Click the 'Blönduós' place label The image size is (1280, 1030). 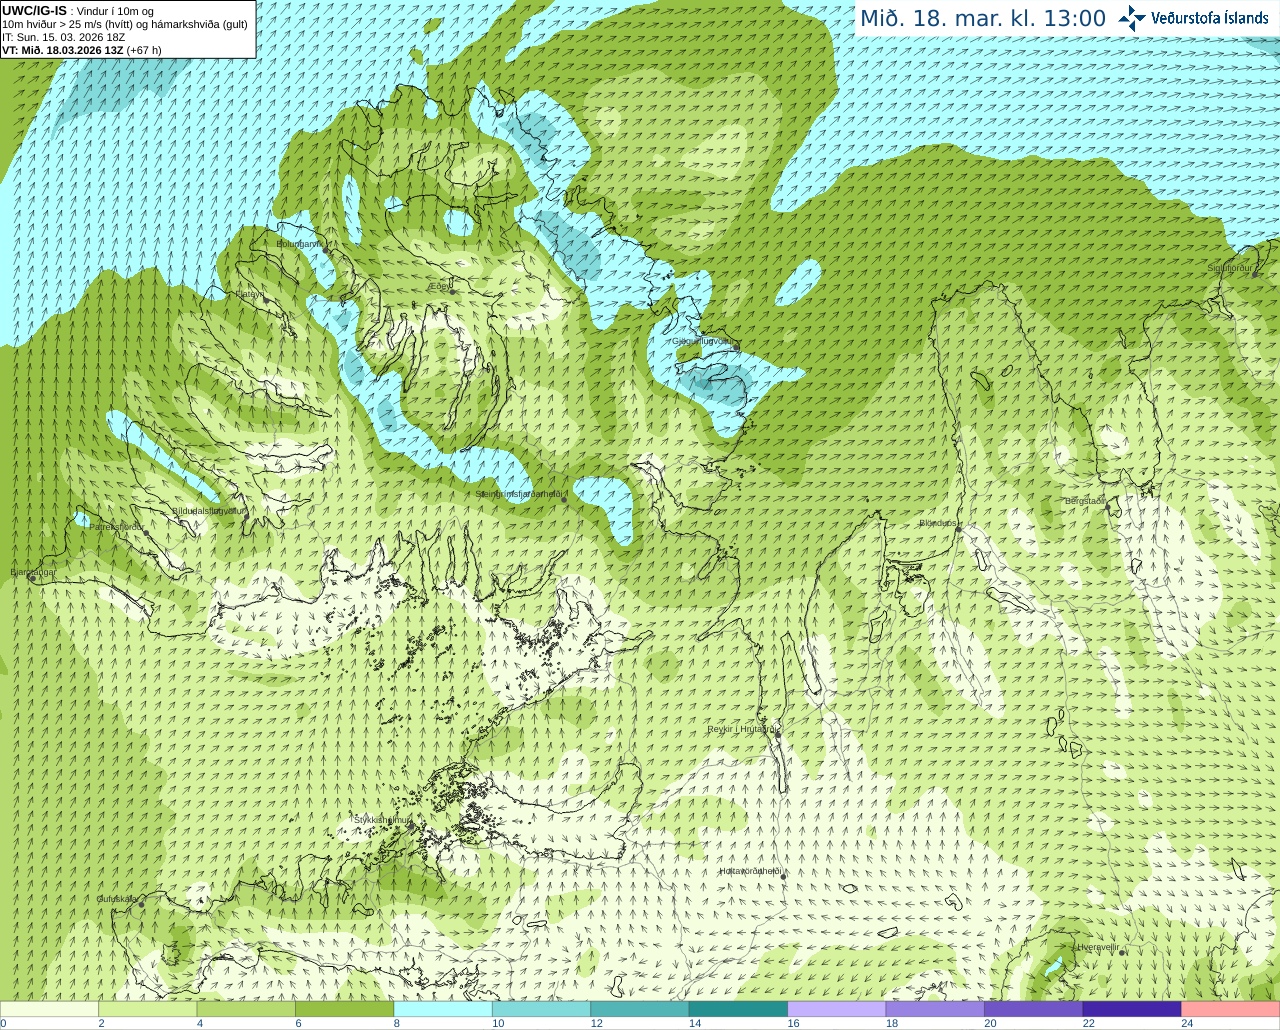[x=938, y=523]
